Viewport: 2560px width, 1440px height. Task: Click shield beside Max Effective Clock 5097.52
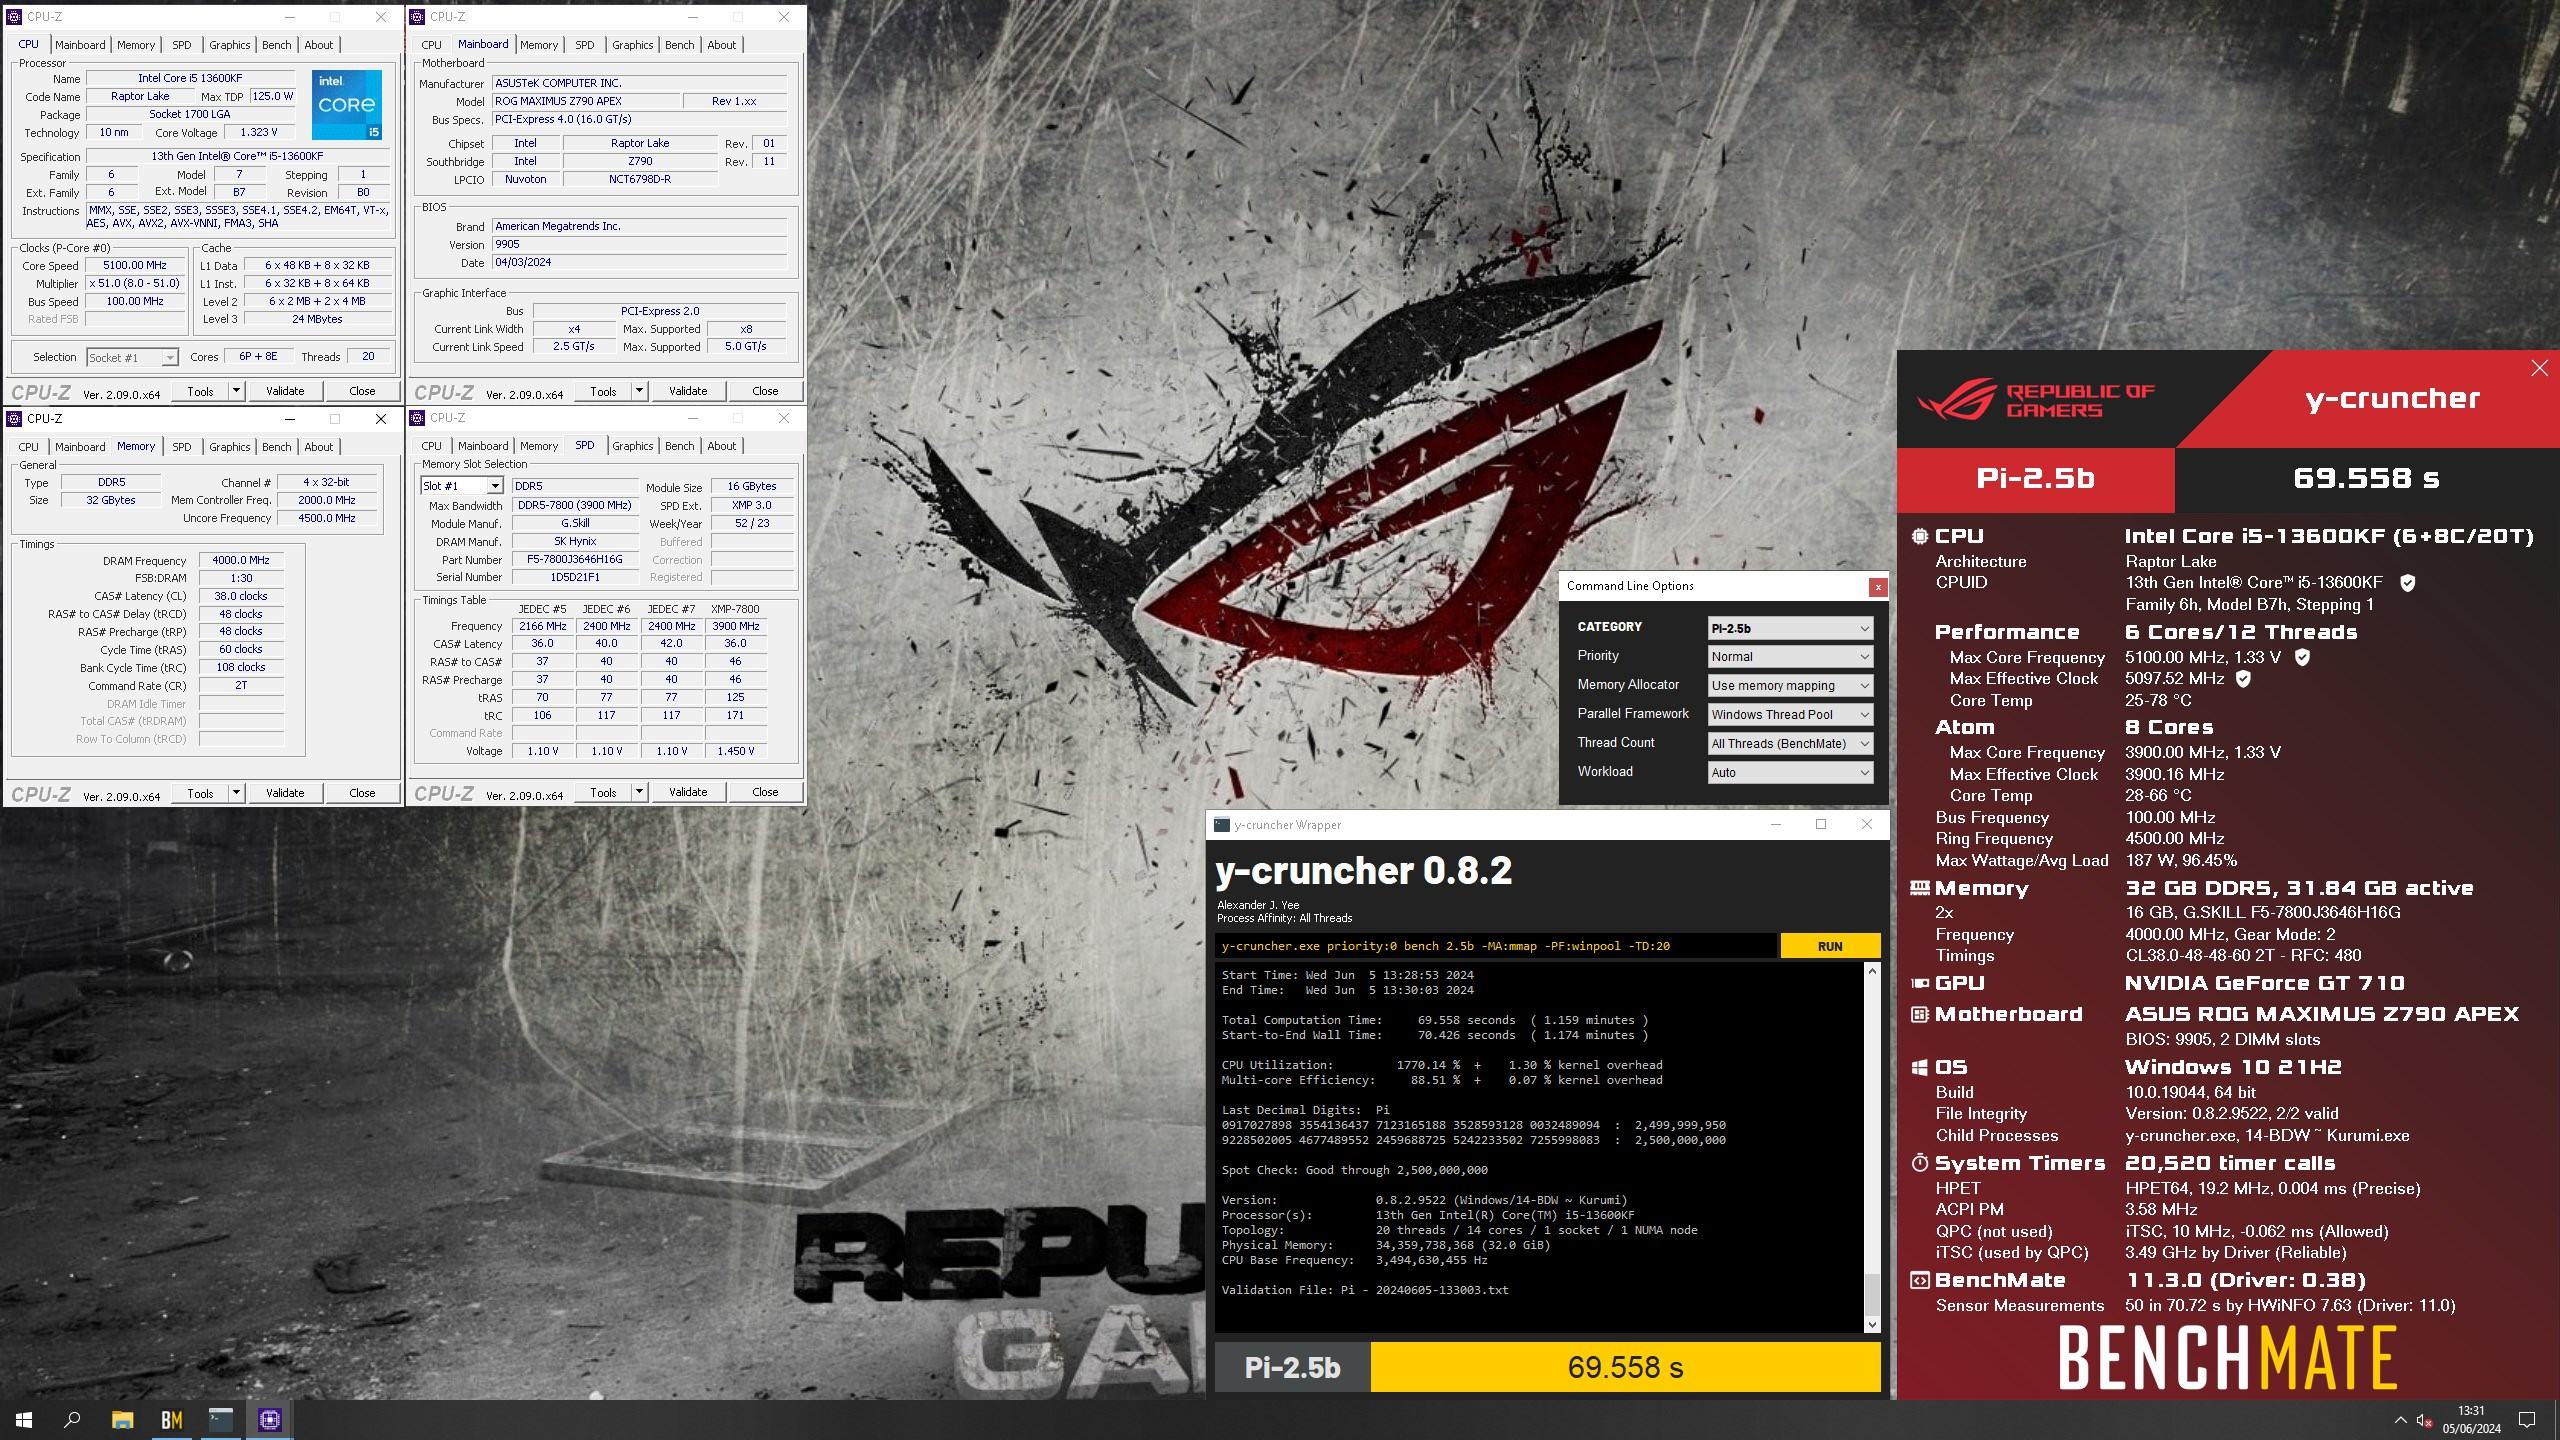(2243, 679)
